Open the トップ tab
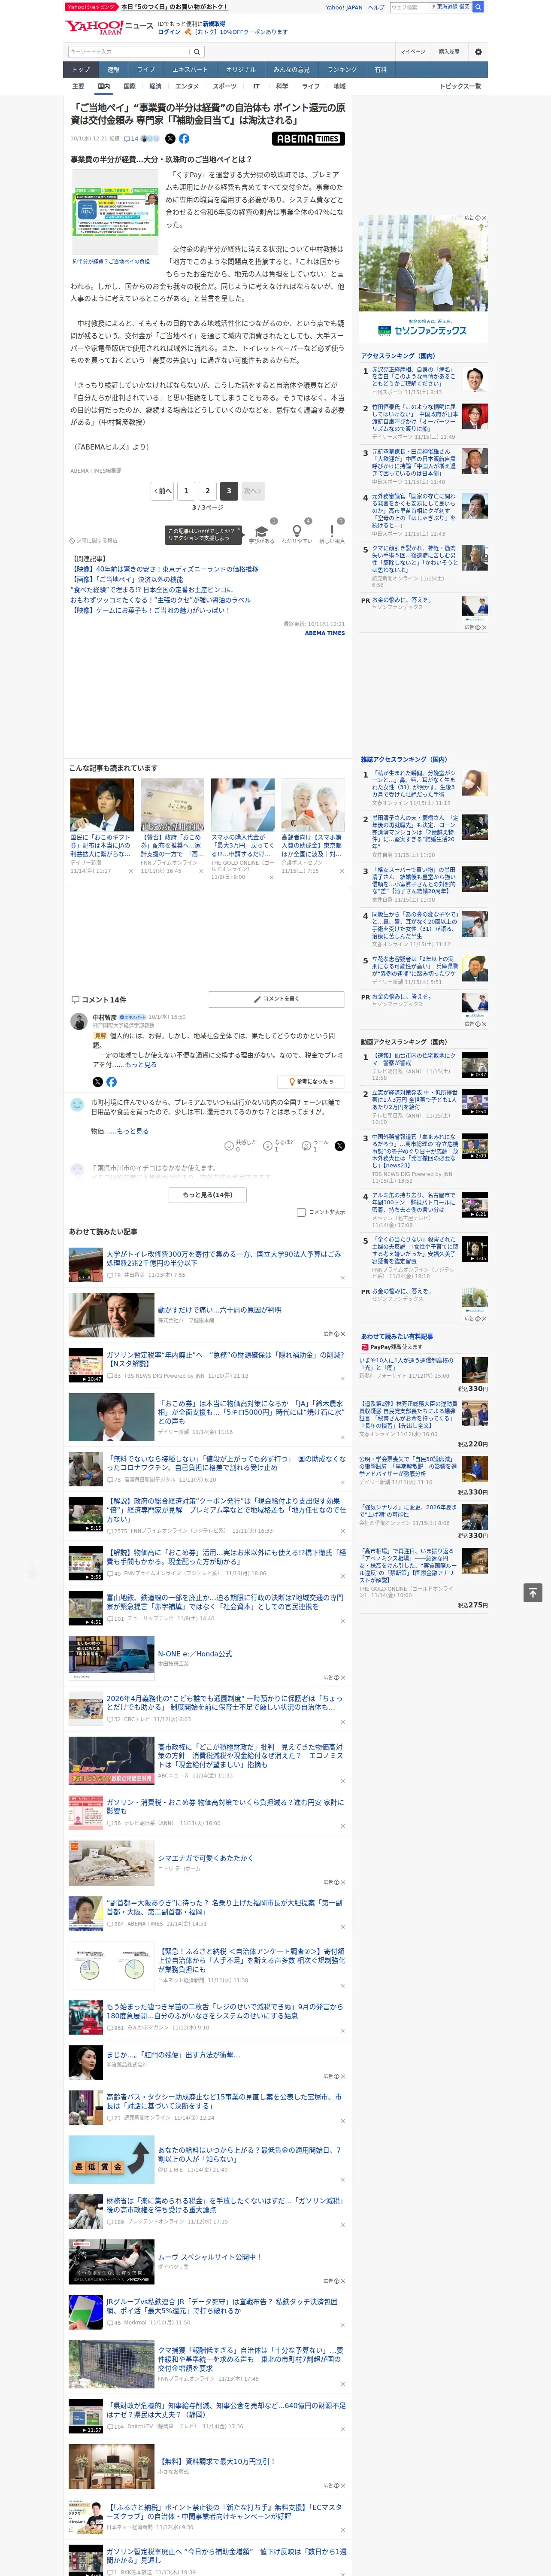Image resolution: width=551 pixels, height=2576 pixels. click(81, 70)
